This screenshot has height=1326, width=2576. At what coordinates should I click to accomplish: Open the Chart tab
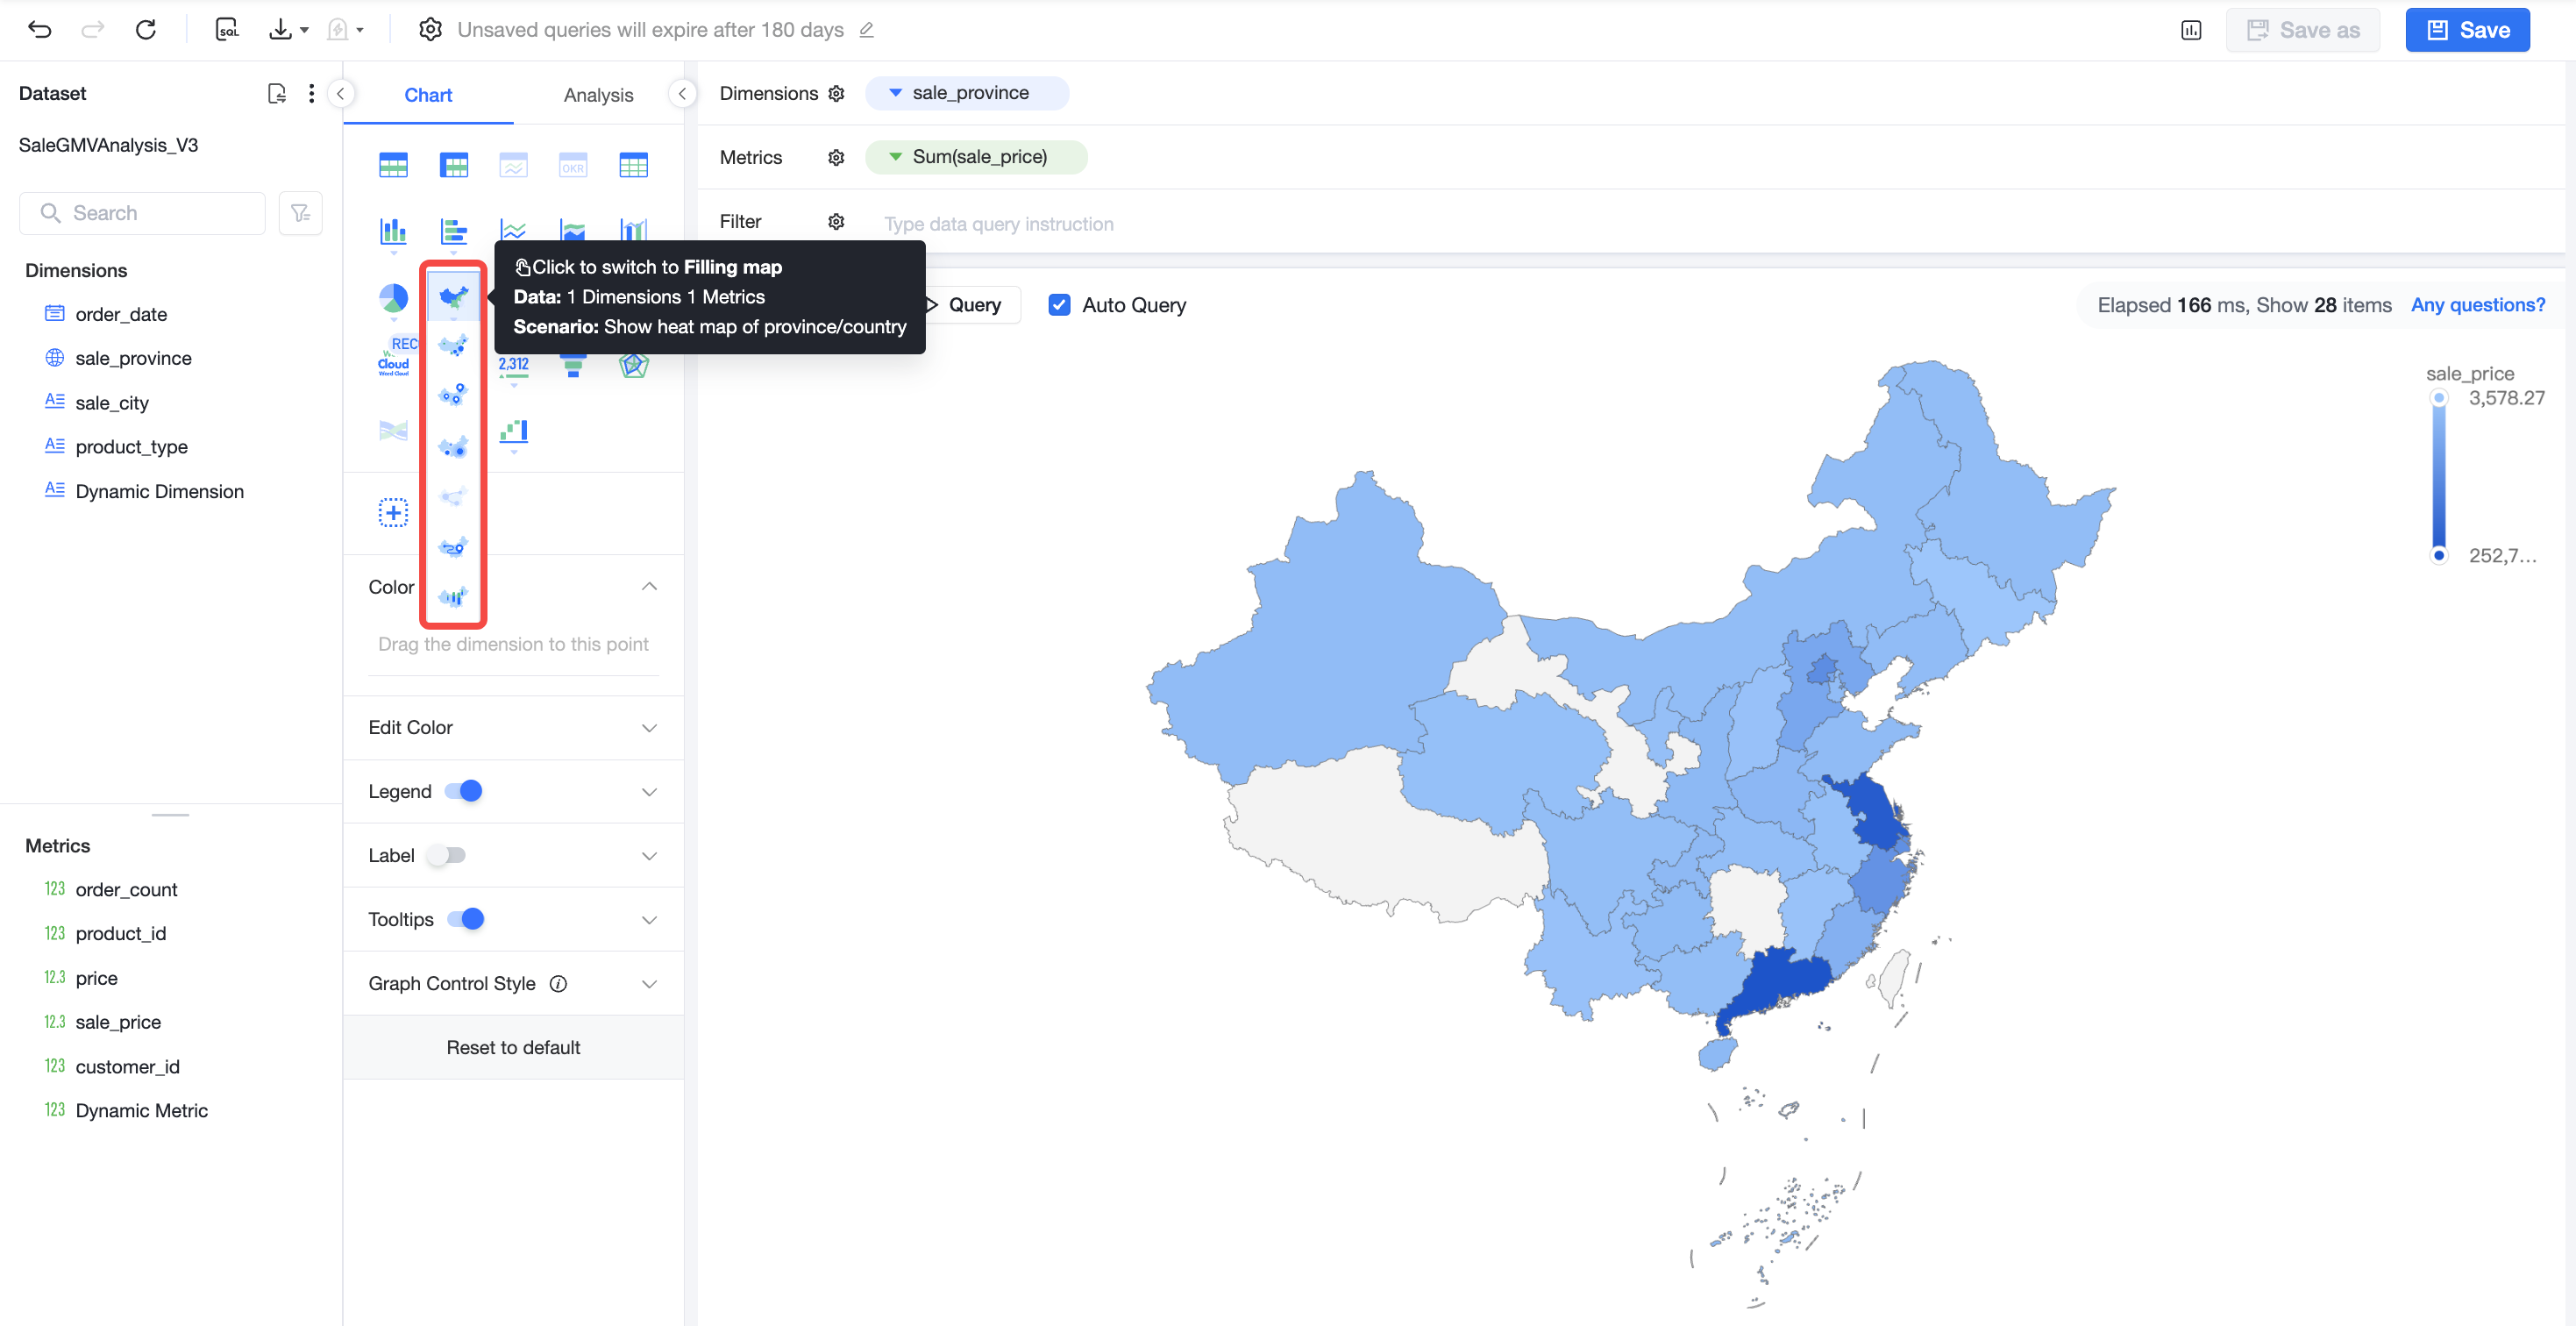coord(428,95)
